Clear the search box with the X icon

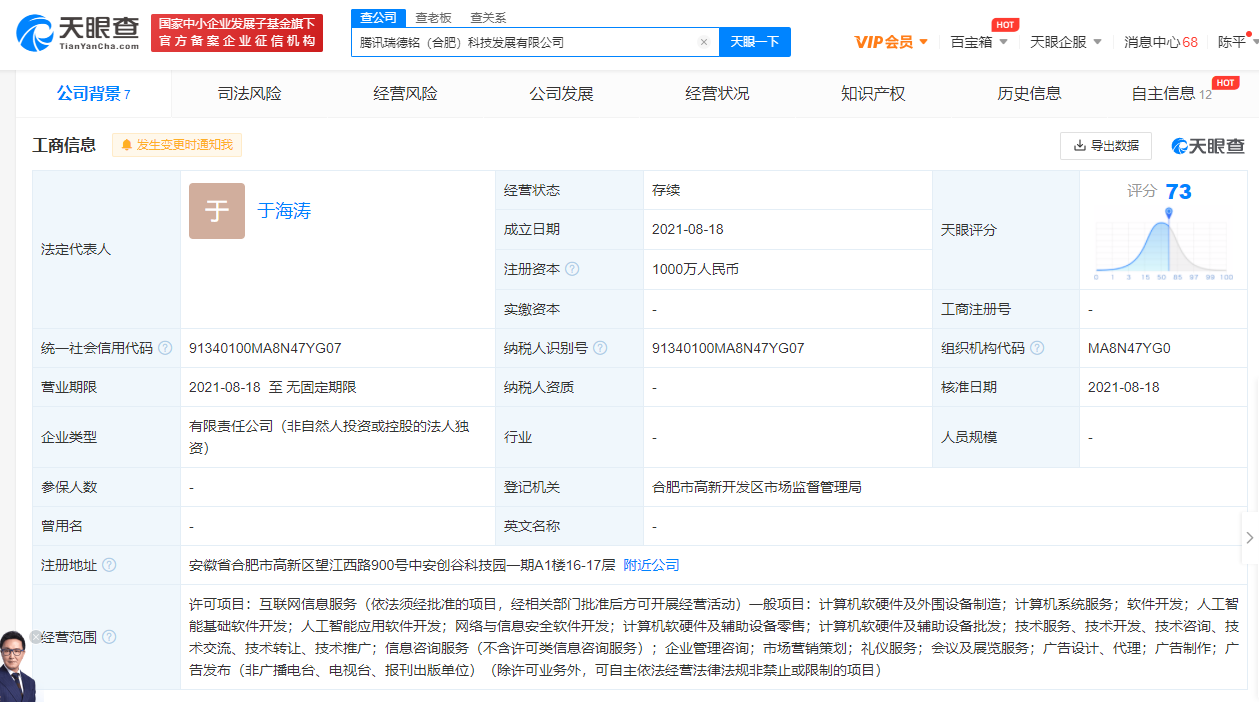click(x=703, y=42)
